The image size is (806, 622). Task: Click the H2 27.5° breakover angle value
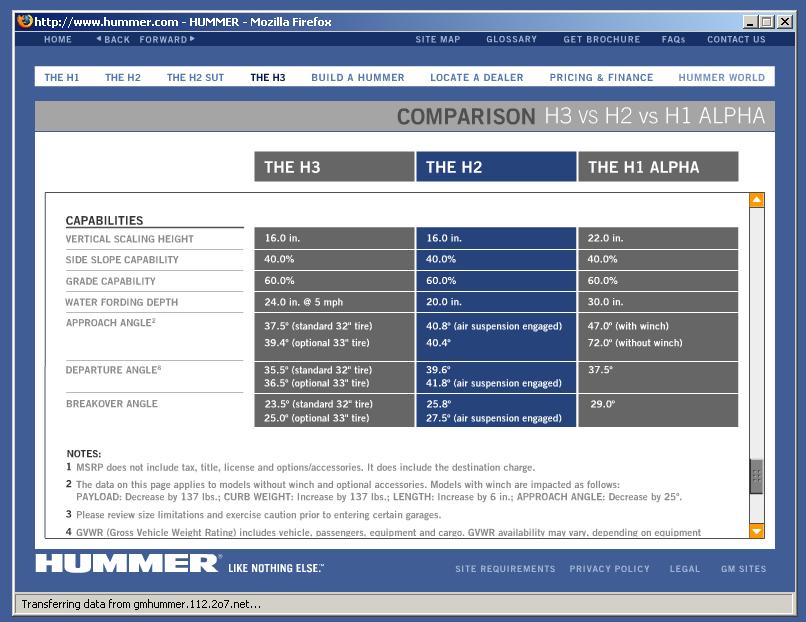point(493,418)
